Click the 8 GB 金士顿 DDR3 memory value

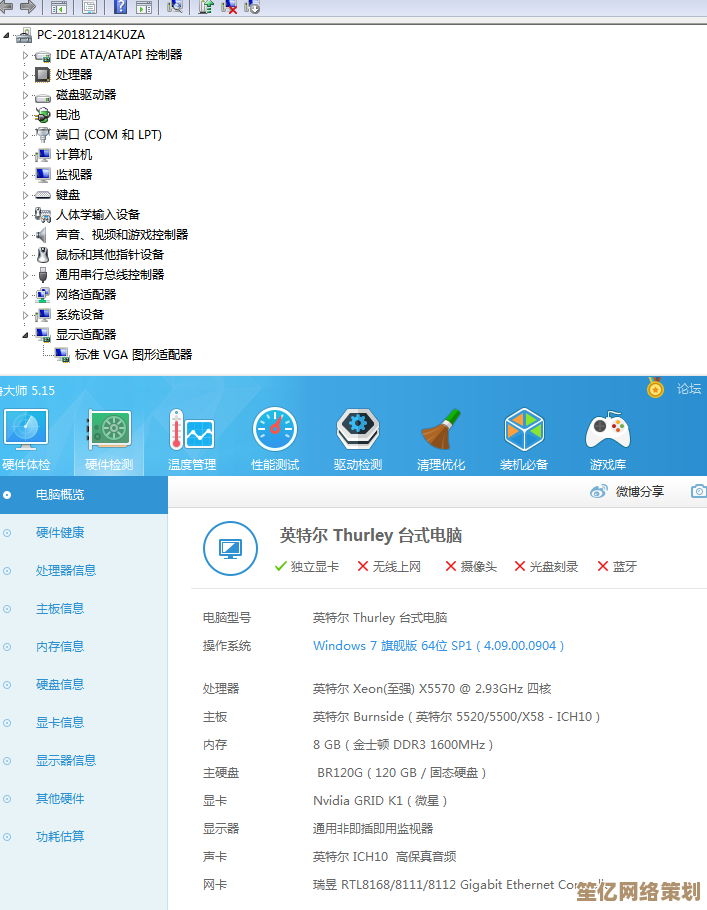403,745
